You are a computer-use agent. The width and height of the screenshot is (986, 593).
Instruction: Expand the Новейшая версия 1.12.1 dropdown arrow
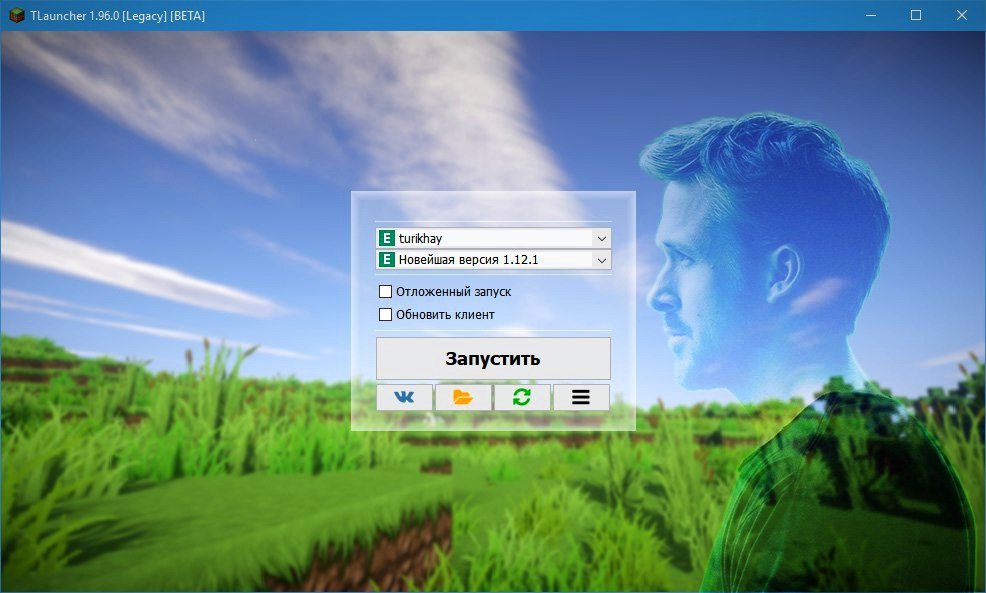(602, 260)
